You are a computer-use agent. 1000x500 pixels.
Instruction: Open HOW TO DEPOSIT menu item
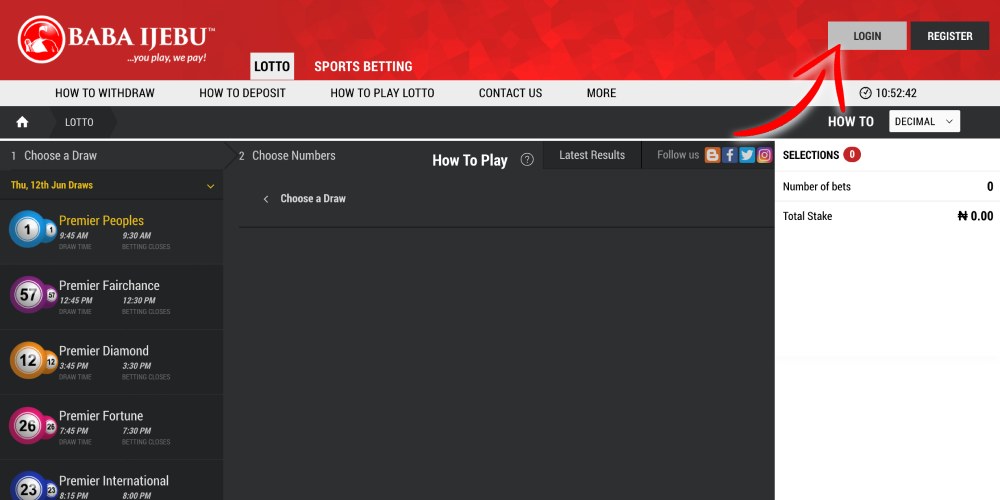[242, 93]
